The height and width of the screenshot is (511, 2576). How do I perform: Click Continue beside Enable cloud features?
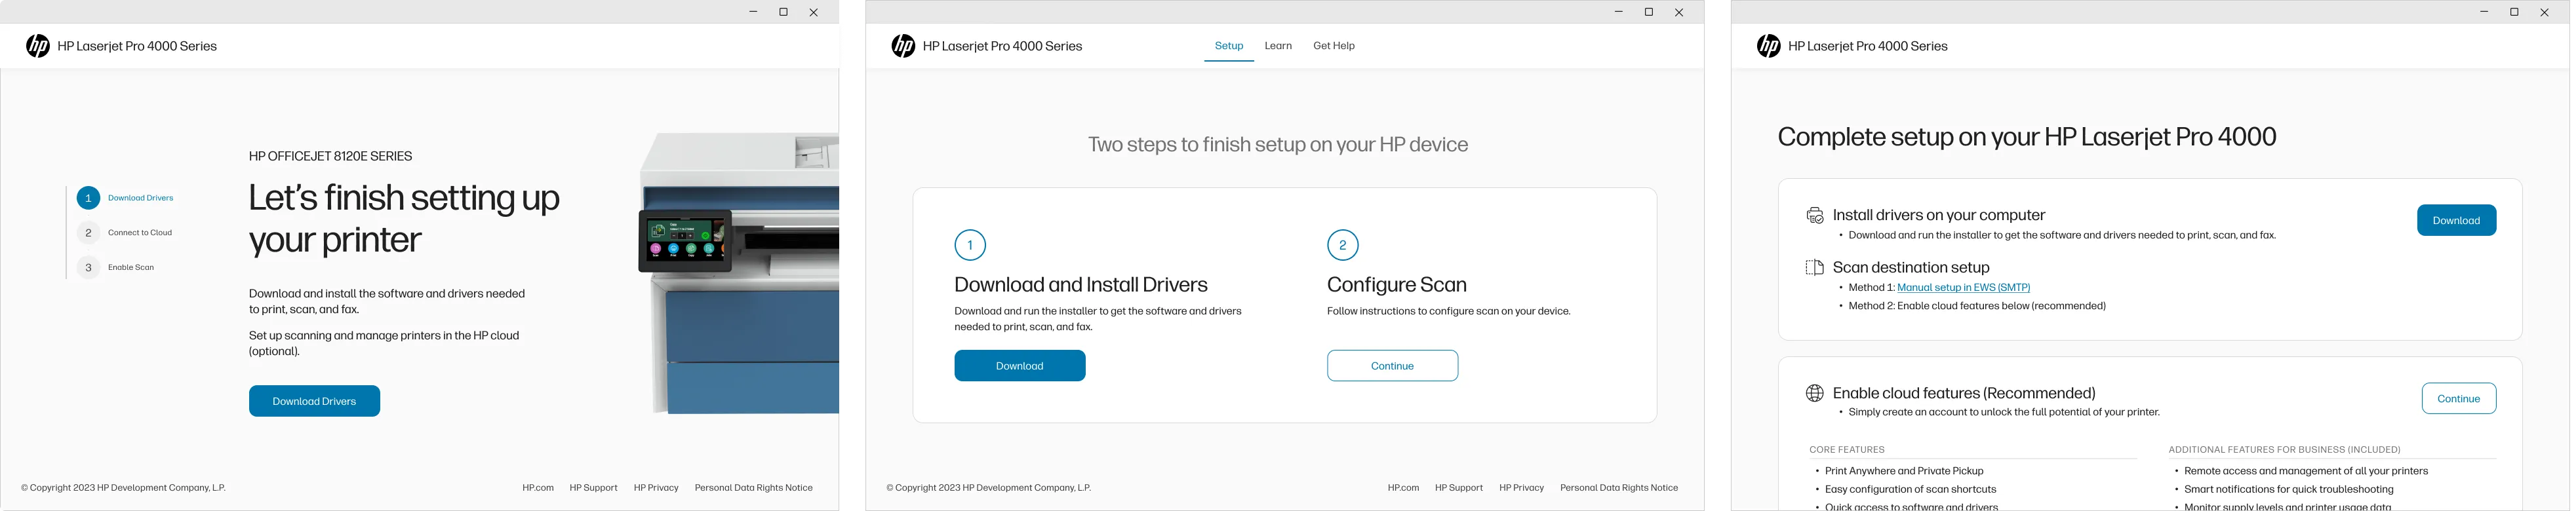[2458, 398]
